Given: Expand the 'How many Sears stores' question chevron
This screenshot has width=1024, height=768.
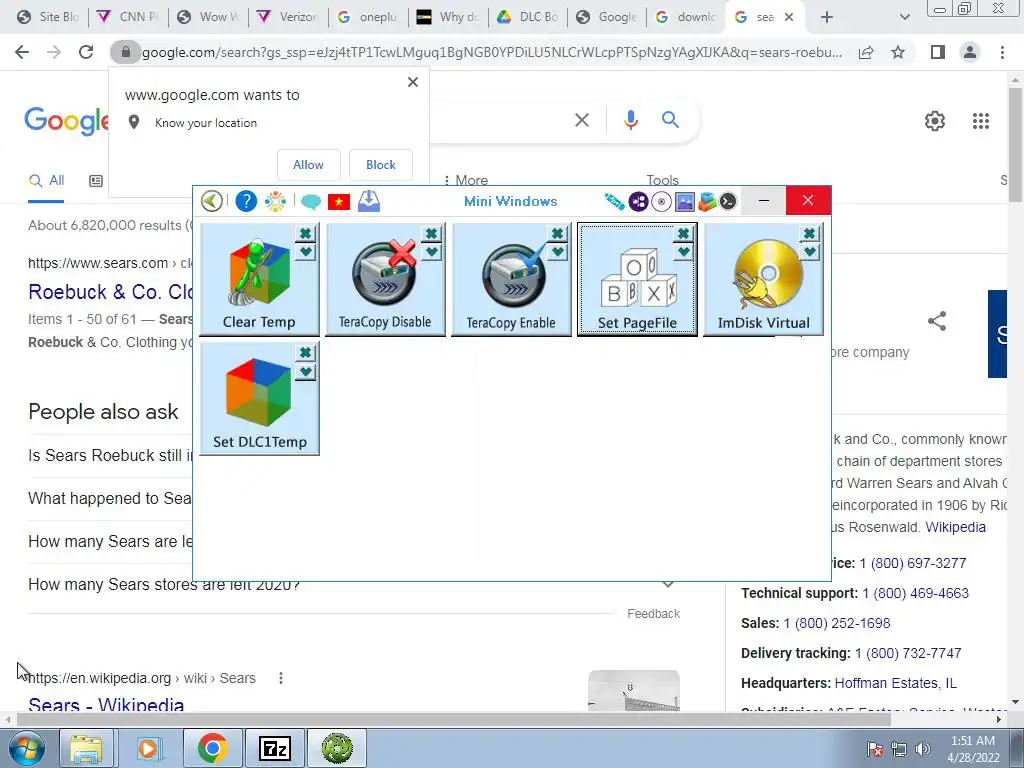Looking at the screenshot, I should [x=667, y=584].
